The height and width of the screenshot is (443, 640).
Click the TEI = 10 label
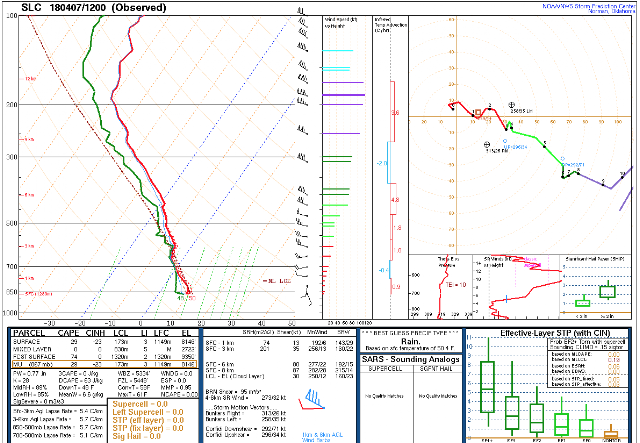coord(456,285)
